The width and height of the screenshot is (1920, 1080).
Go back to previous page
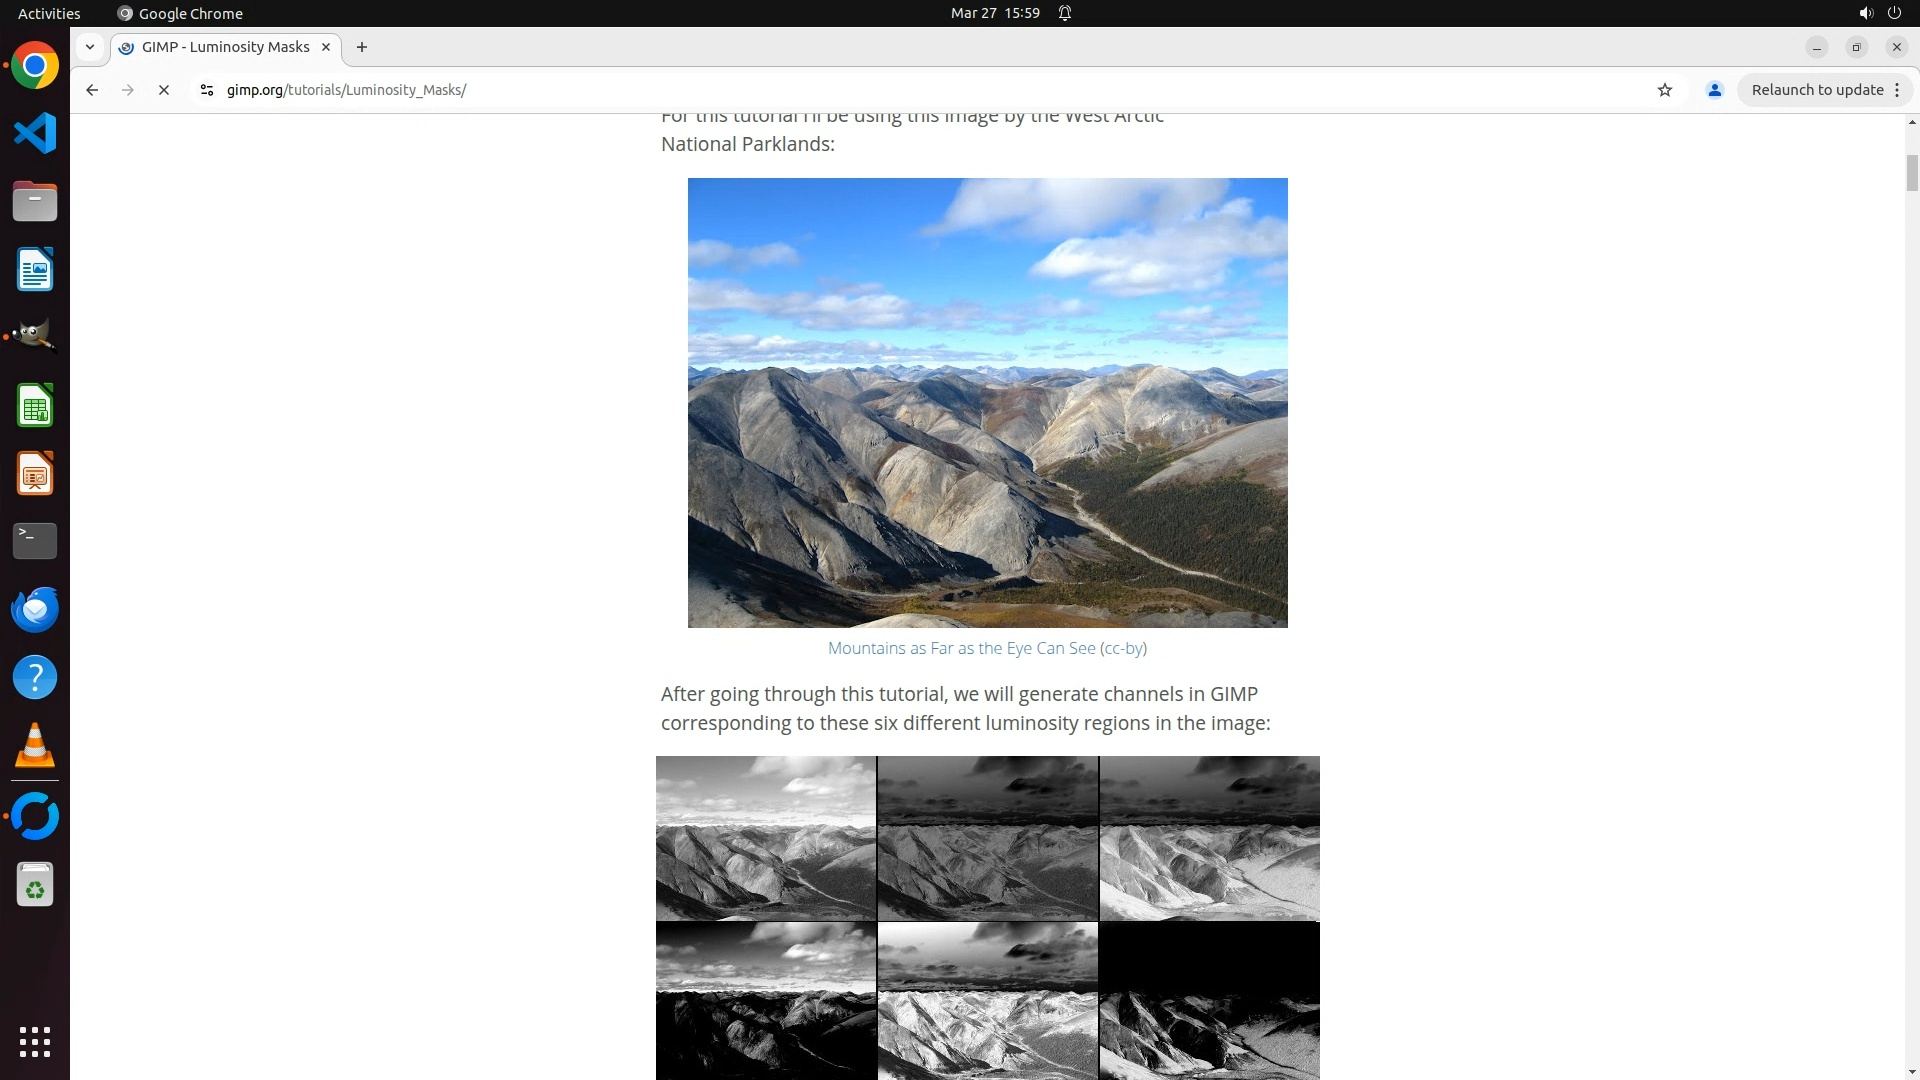tap(92, 90)
